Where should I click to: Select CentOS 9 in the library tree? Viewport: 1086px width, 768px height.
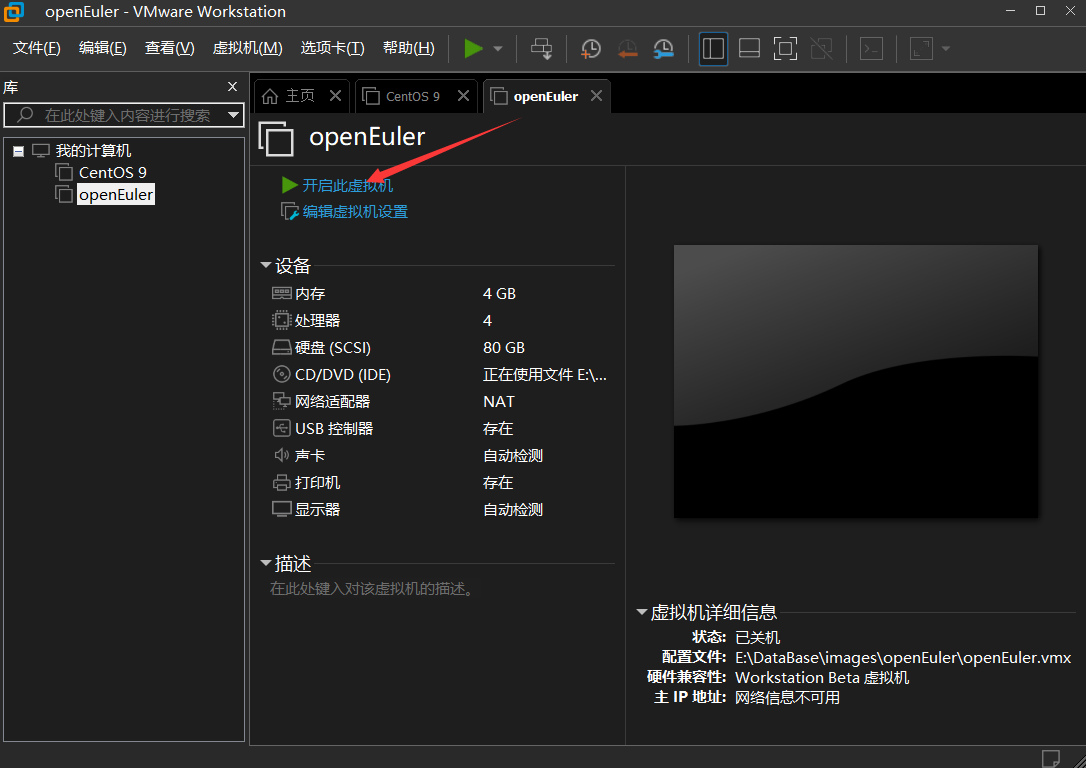[x=112, y=172]
